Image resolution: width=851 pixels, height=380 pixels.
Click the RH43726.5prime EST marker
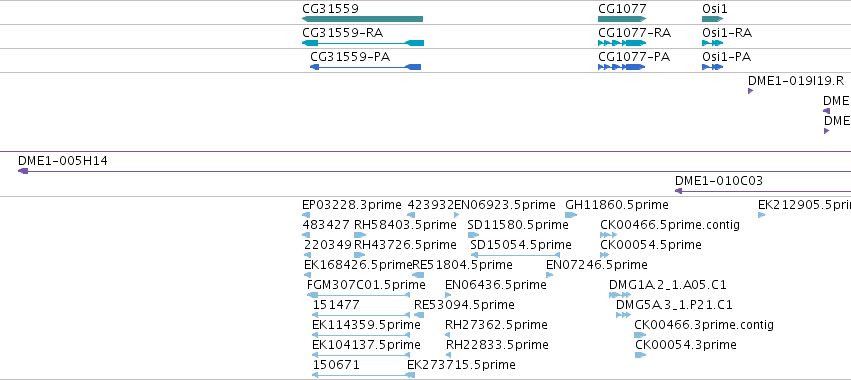pyautogui.click(x=359, y=255)
